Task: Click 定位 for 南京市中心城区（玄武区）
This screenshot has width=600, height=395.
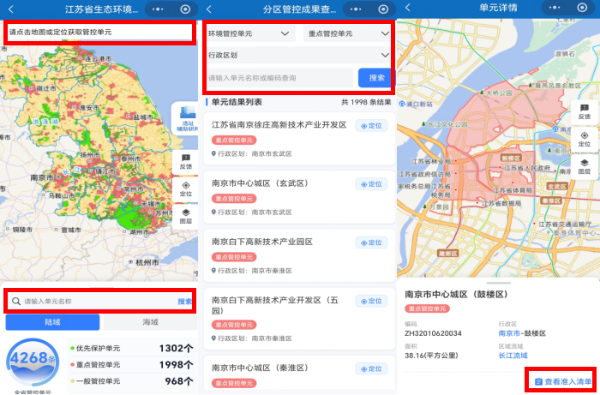Action: coord(372,184)
